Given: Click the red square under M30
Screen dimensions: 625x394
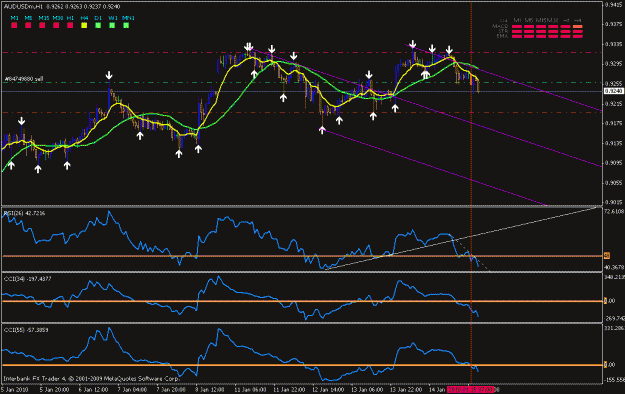Looking at the screenshot, I should click(x=56, y=26).
